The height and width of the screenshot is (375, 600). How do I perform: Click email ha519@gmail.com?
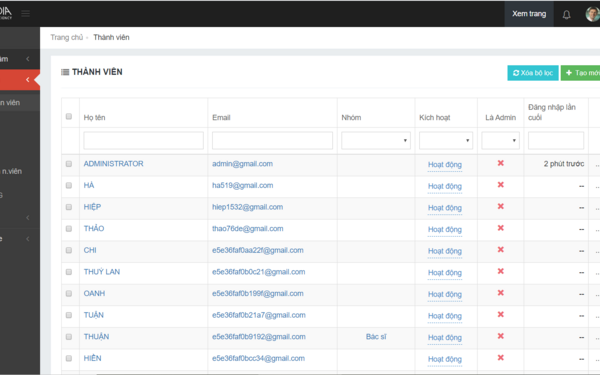coord(243,185)
